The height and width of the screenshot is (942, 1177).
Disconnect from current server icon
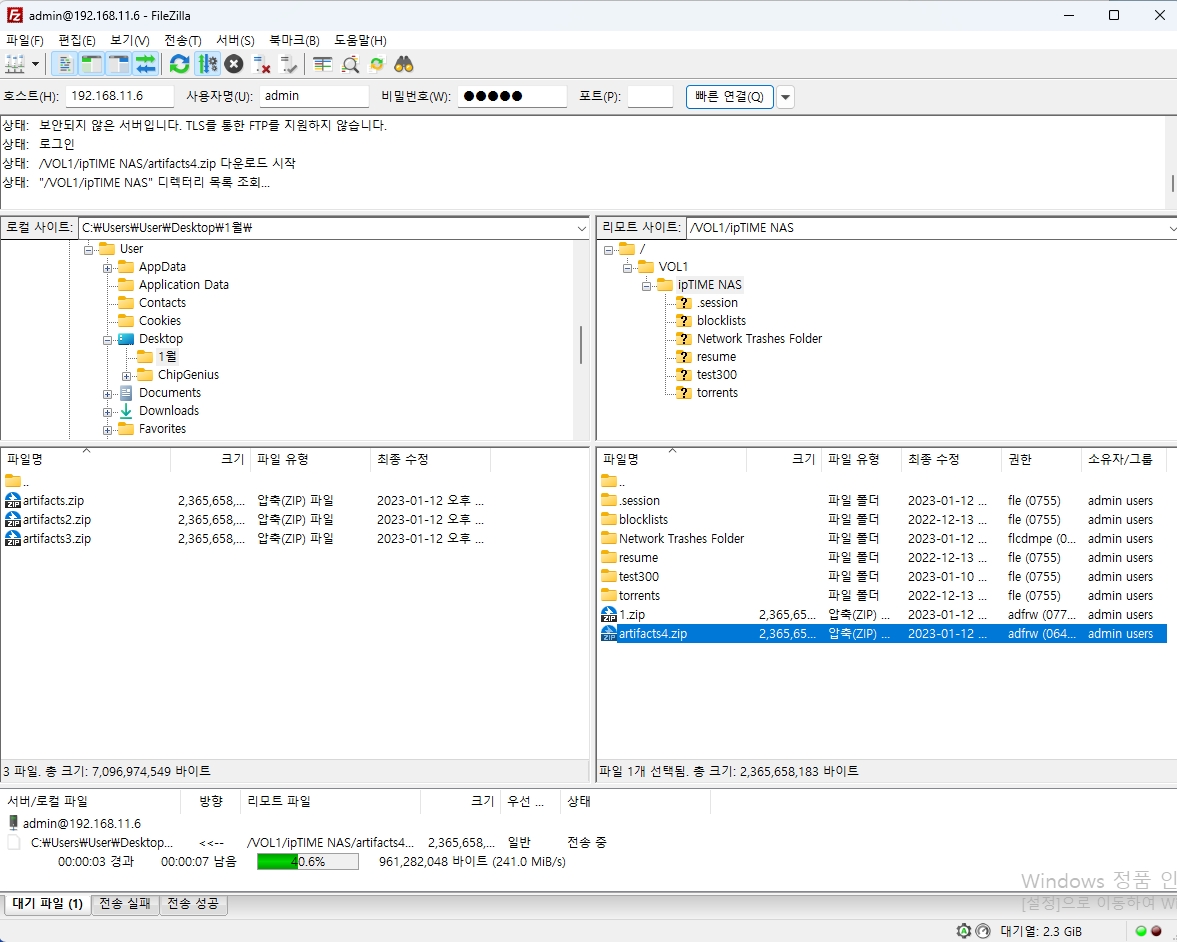(261, 65)
